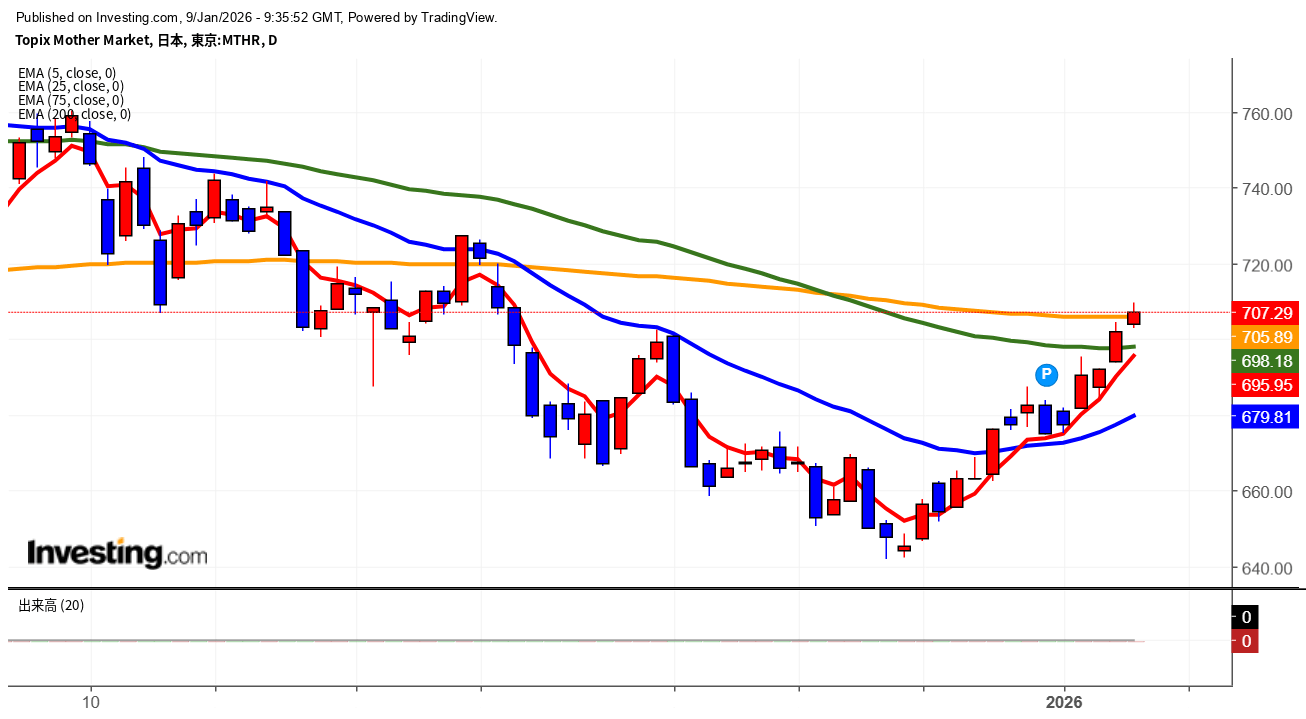Viewport: 1306px width, 719px height.
Task: Select the red 695.95 EMA price label
Action: pyautogui.click(x=1268, y=385)
